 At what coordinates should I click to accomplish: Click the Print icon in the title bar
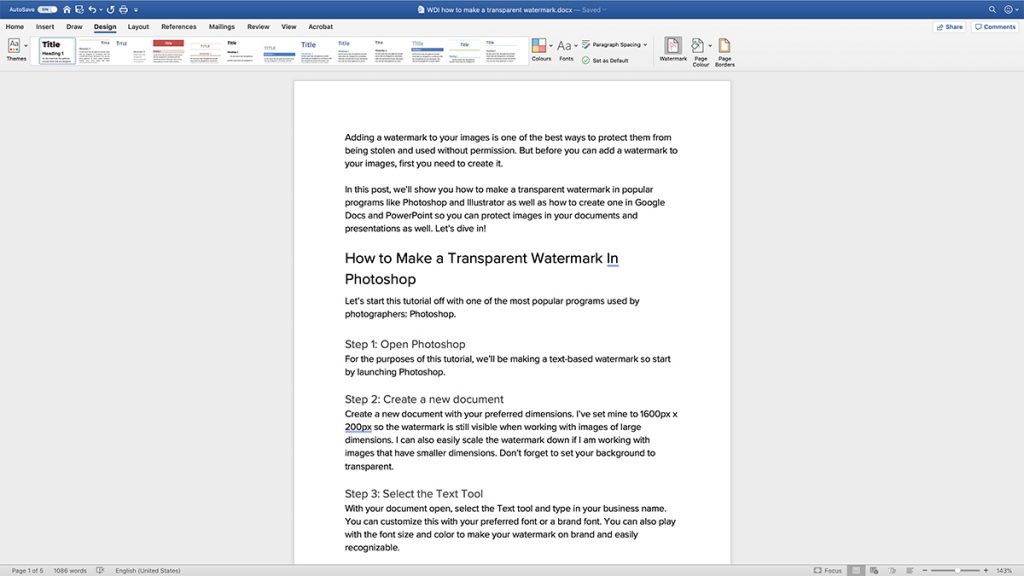coord(124,9)
